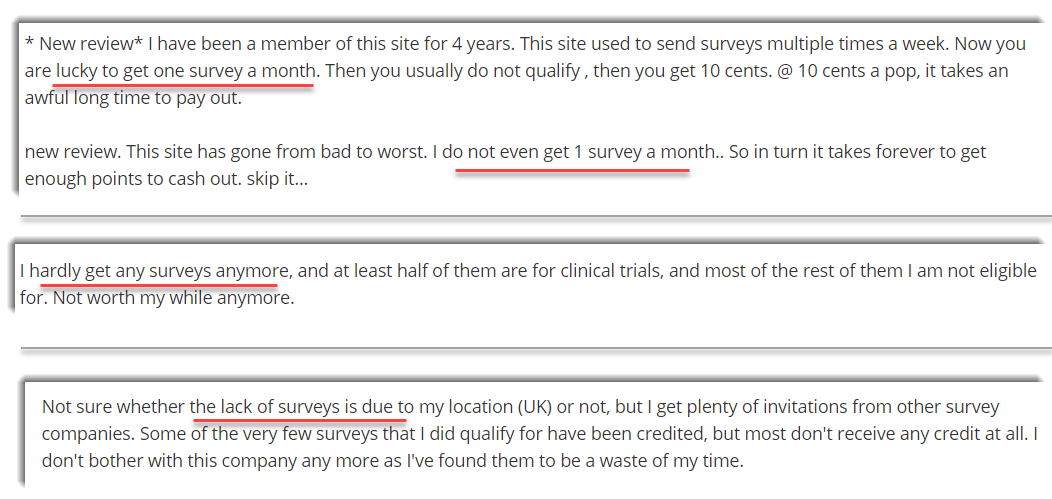
Task: Click the text "awful long time to pay out"
Action: tap(133, 99)
